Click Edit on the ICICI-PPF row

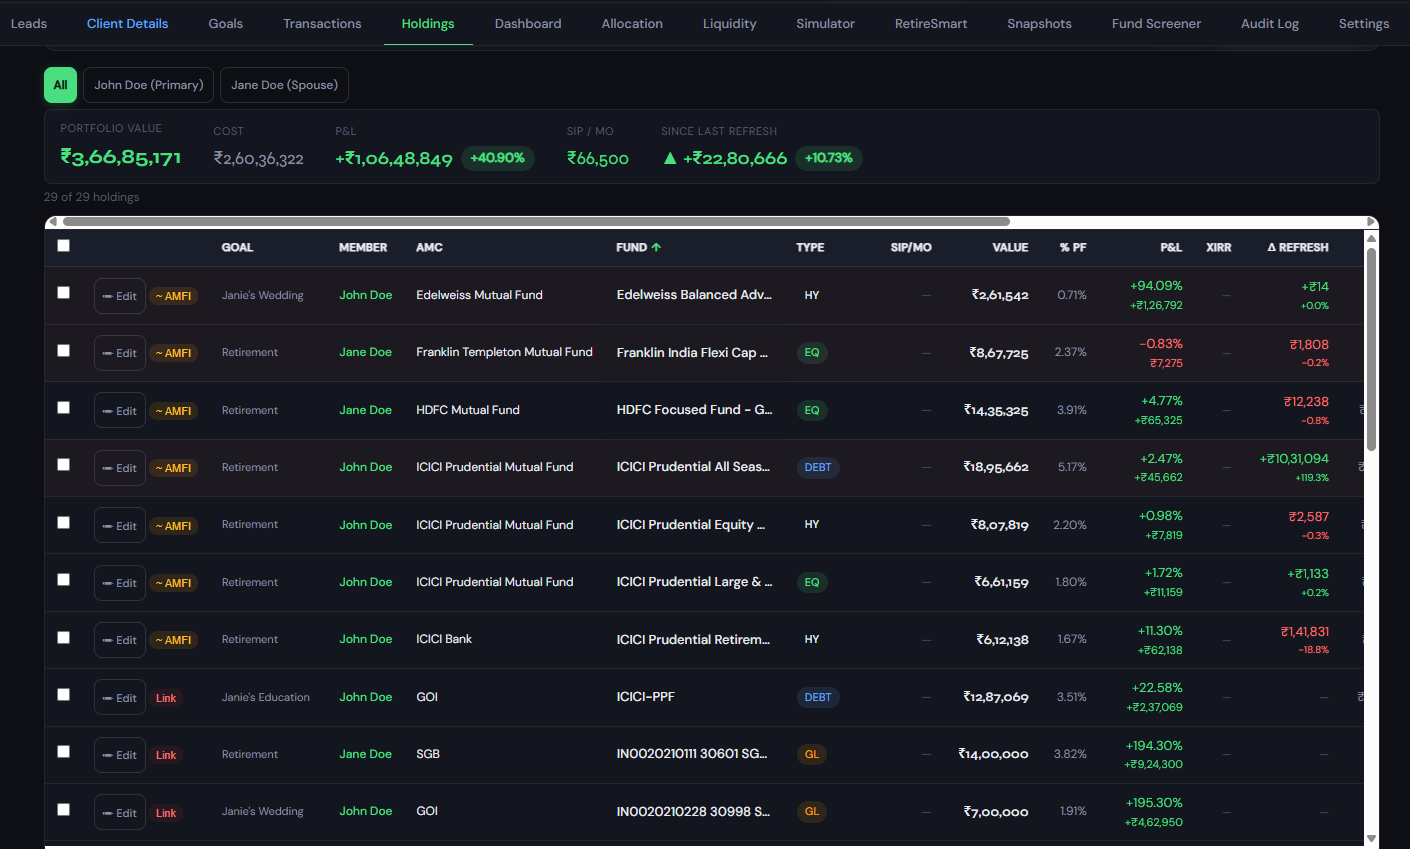pyautogui.click(x=120, y=698)
